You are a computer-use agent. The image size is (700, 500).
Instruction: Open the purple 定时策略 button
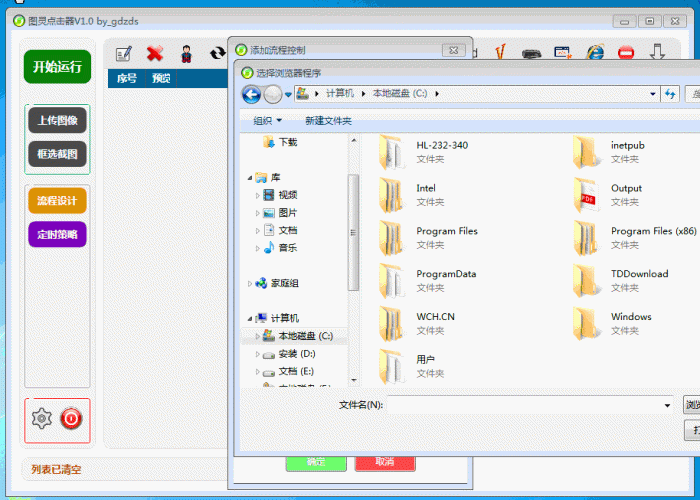coord(58,234)
